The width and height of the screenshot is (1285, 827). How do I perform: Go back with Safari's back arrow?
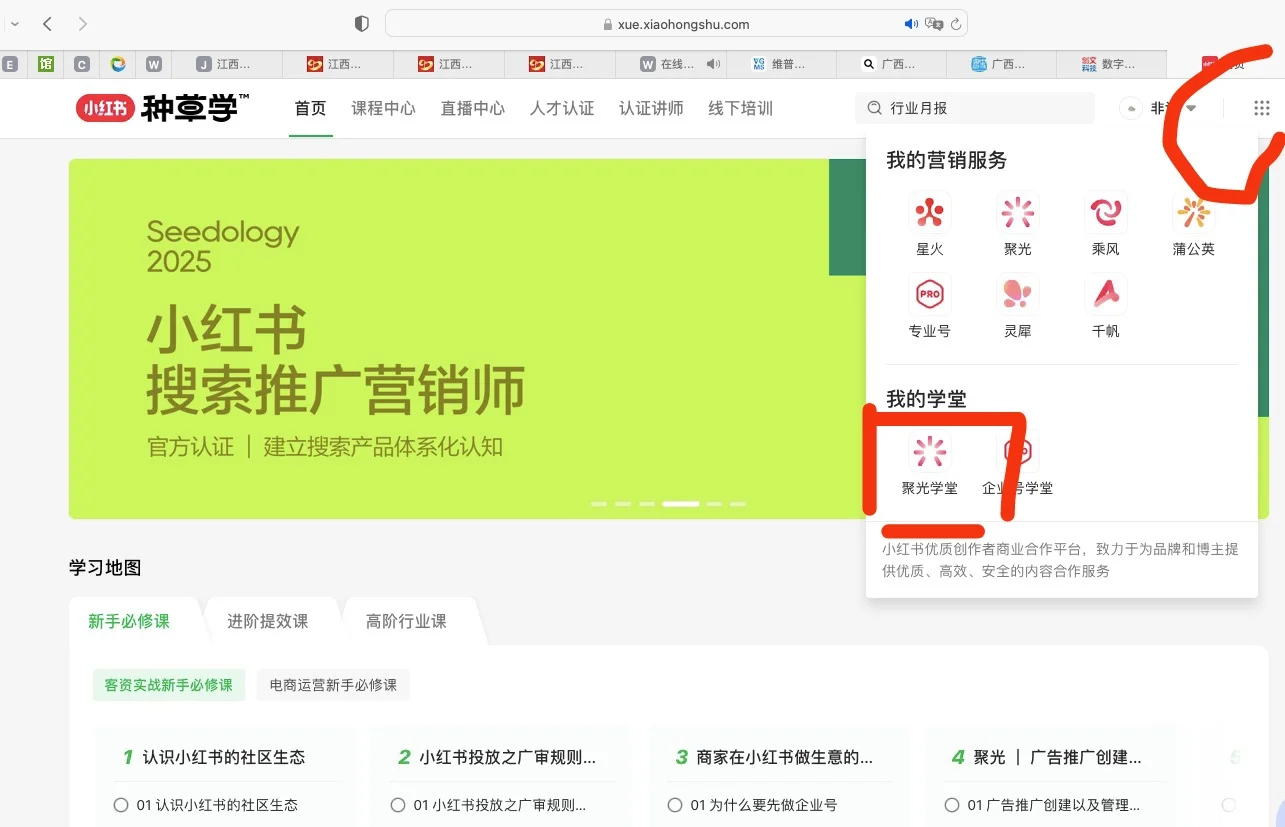click(47, 24)
